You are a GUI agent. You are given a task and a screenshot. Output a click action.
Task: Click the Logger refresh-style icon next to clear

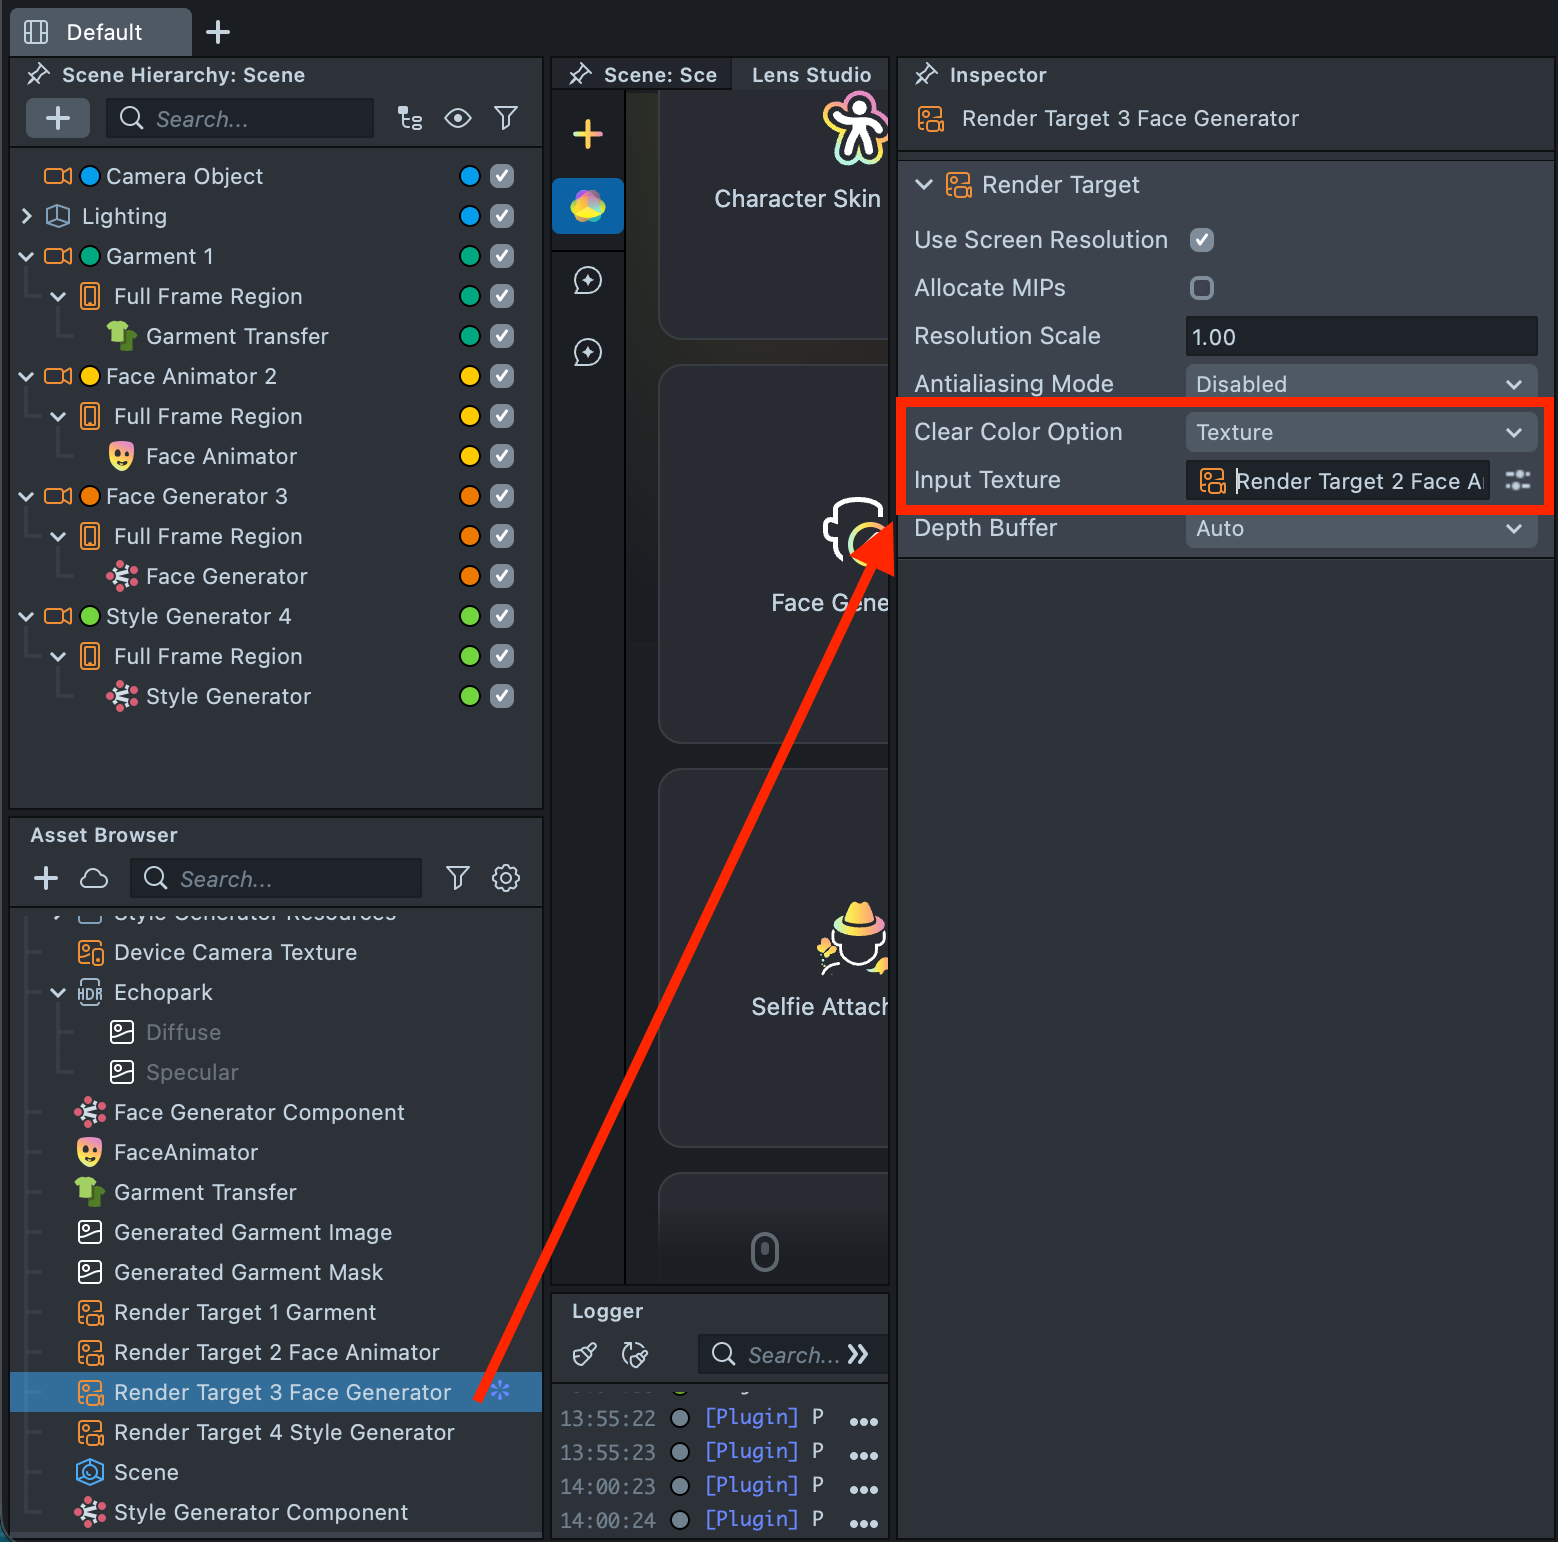coord(635,1354)
